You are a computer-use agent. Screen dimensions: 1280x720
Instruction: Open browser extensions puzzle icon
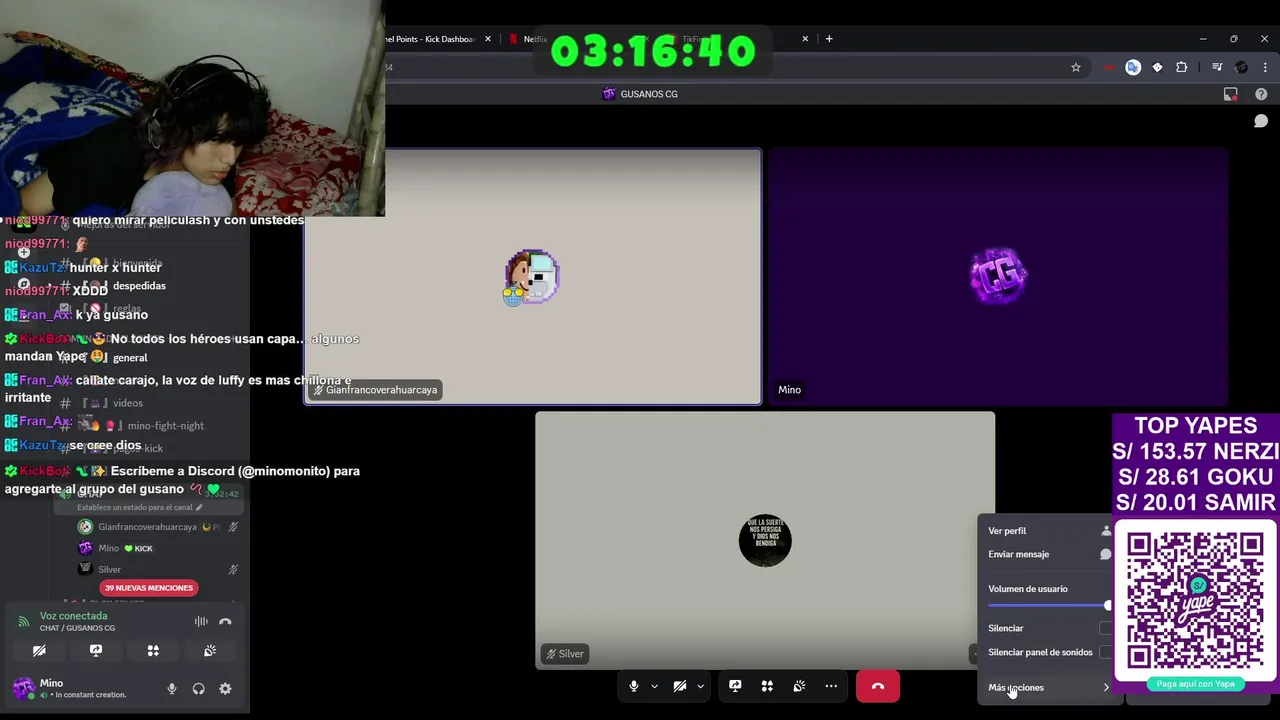[x=1182, y=67]
